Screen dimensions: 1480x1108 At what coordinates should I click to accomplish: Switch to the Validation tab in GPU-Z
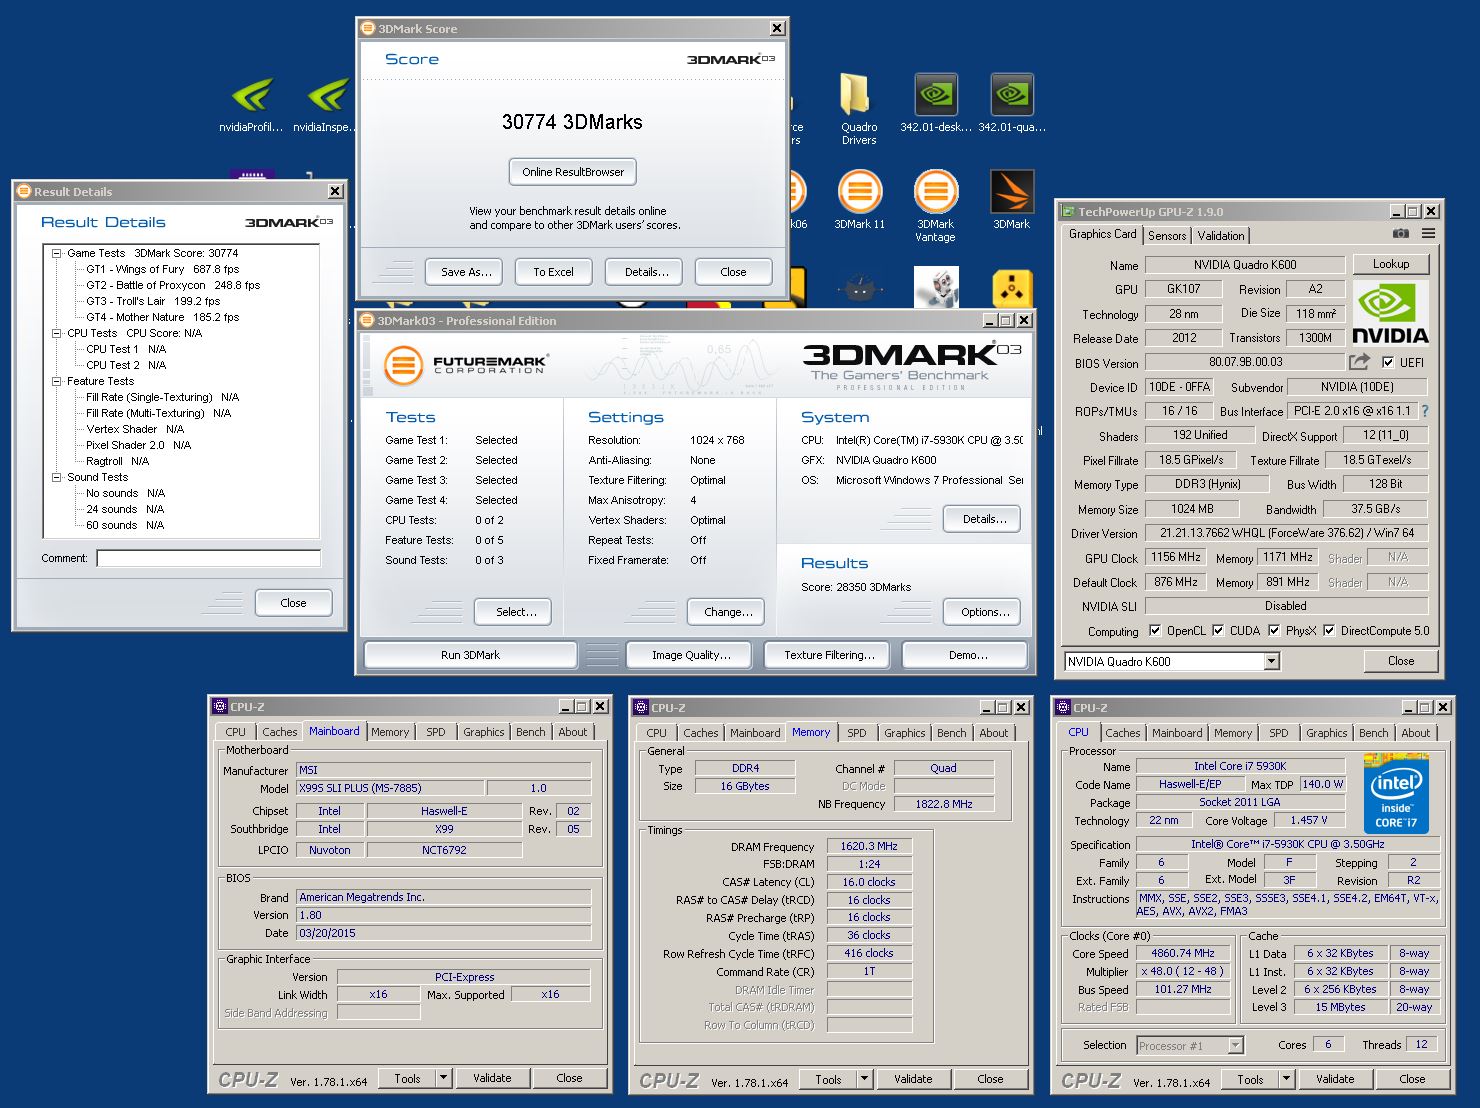click(1221, 236)
